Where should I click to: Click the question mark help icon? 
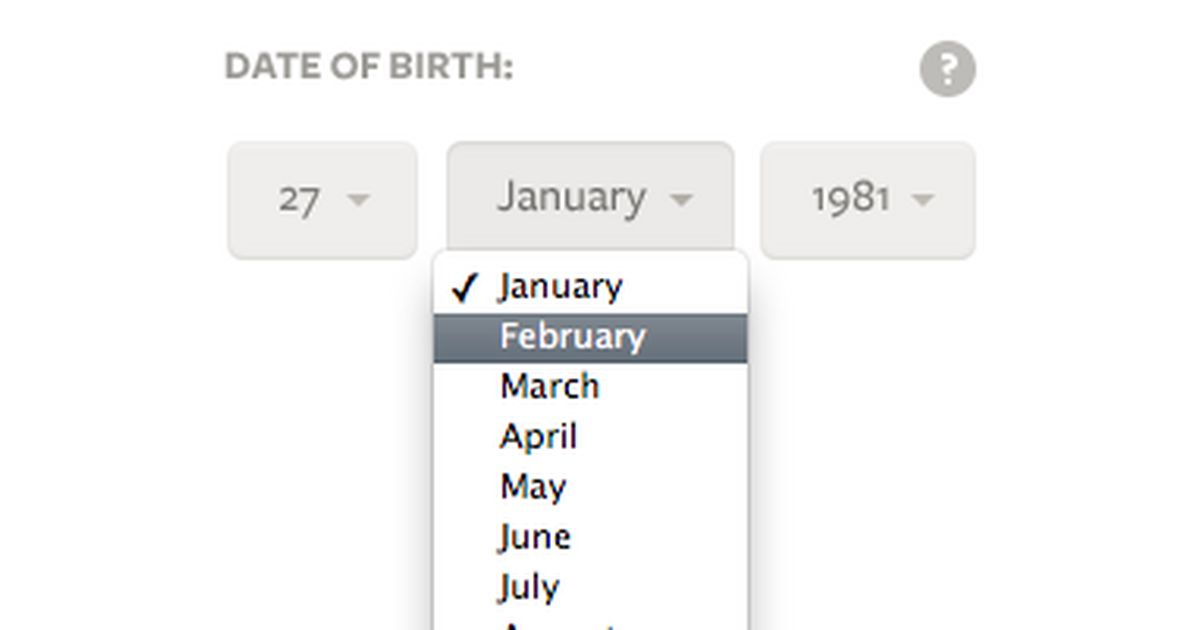coord(947,70)
